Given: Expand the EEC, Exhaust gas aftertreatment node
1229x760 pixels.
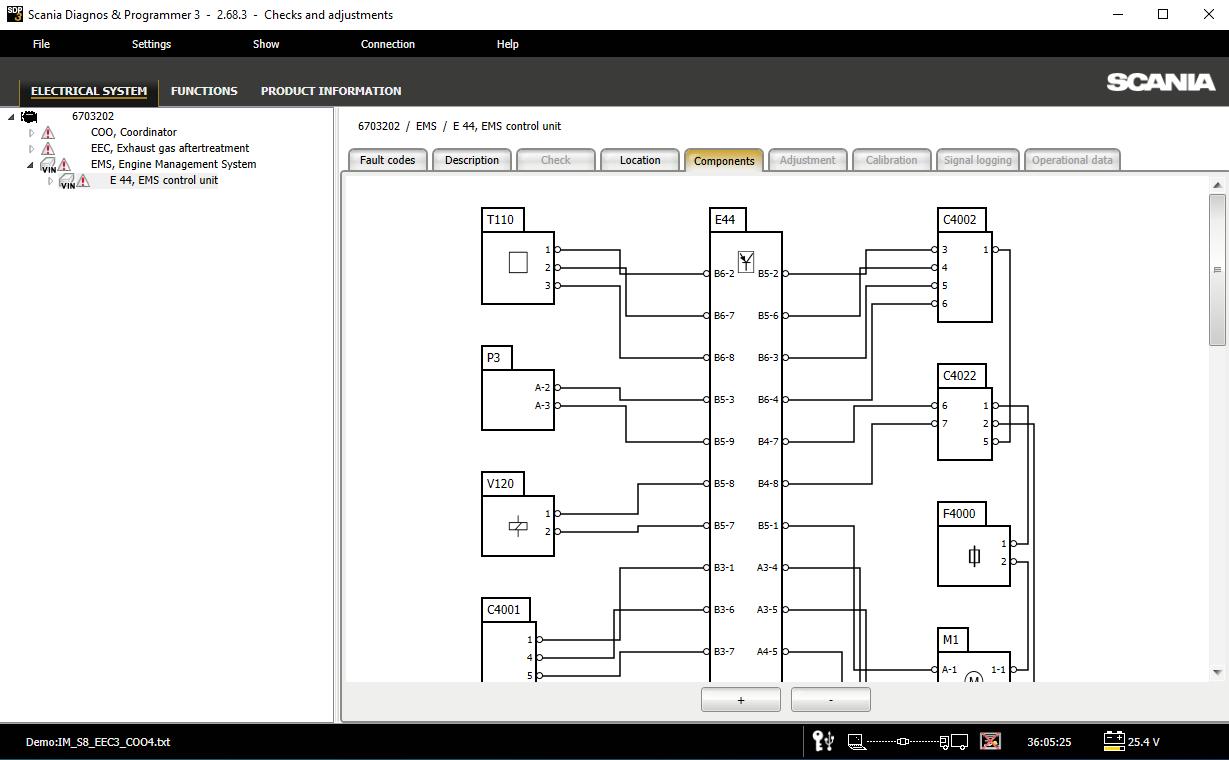Looking at the screenshot, I should pyautogui.click(x=31, y=148).
